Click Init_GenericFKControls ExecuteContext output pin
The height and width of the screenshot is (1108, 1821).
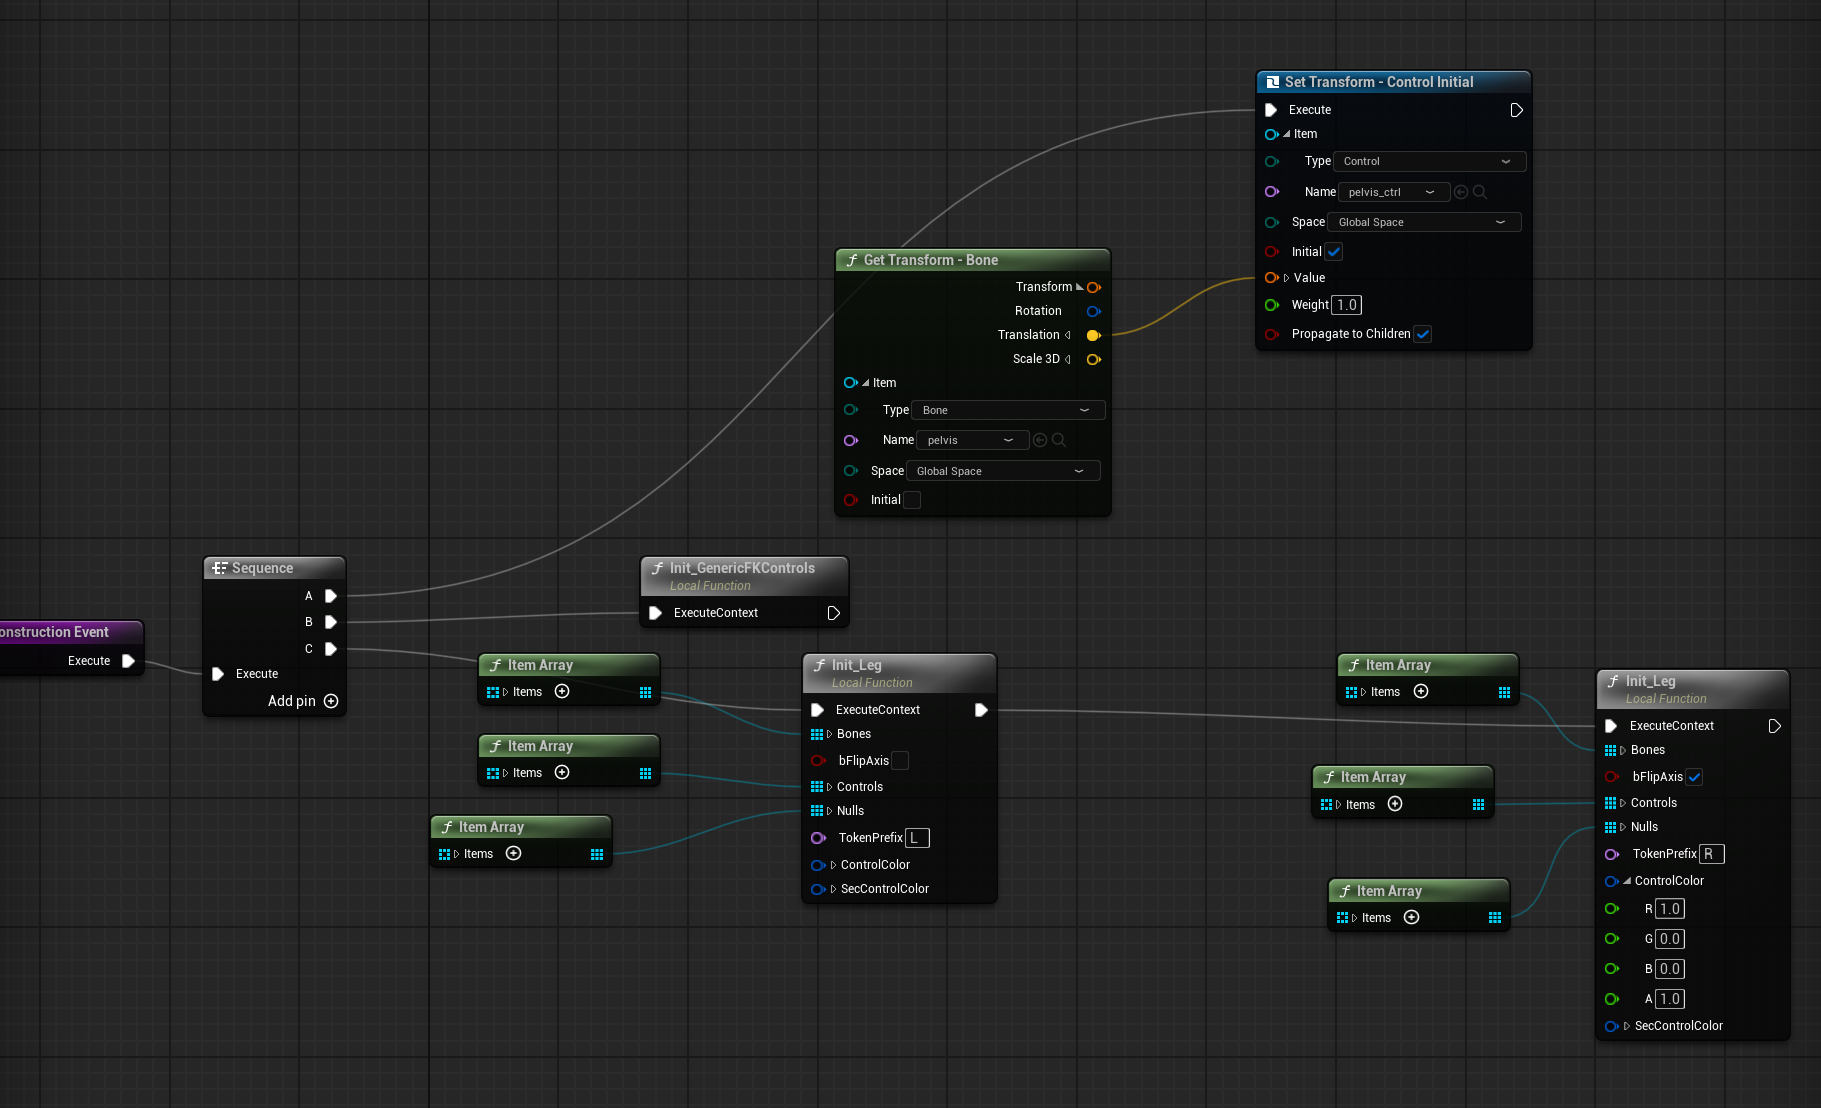click(x=833, y=613)
